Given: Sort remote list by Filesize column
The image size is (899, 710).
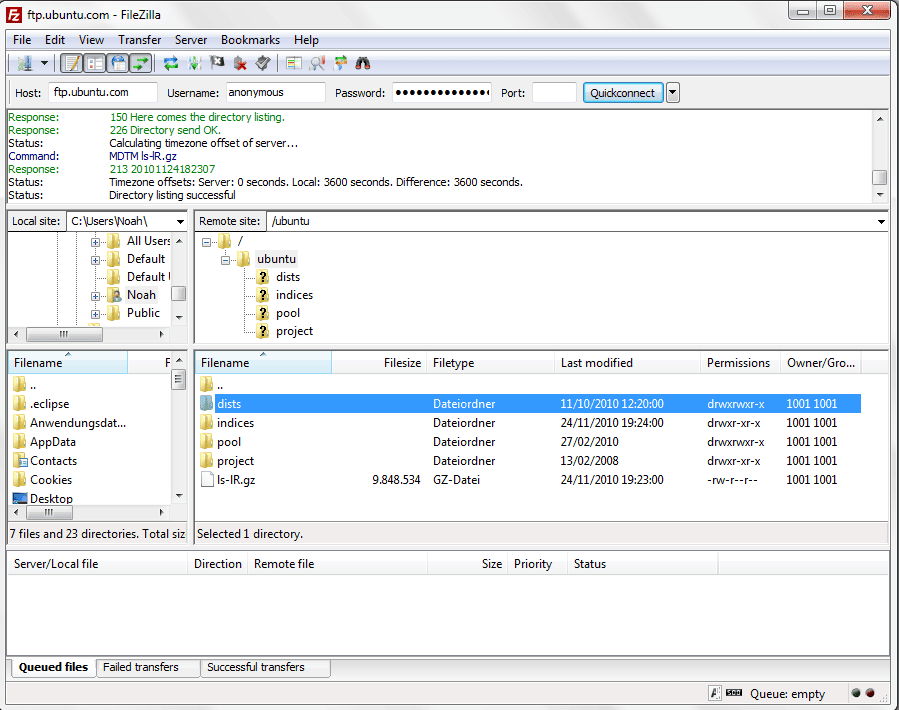Looking at the screenshot, I should (x=379, y=362).
